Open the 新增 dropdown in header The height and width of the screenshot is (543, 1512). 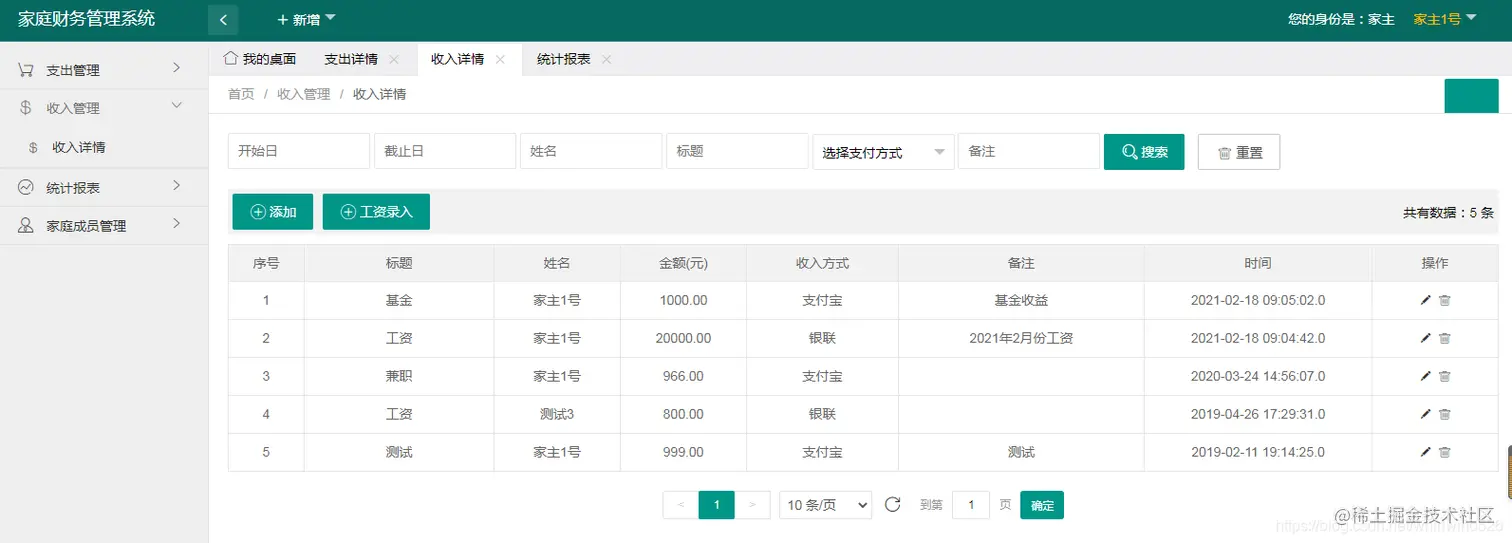click(307, 19)
